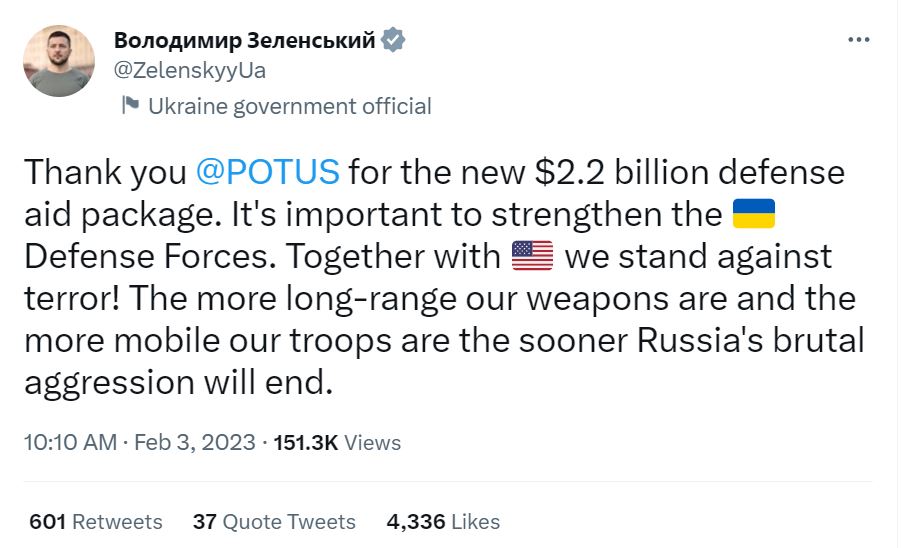The image size is (901, 548).
Task: Click the United States flag emoji
Action: 532,256
